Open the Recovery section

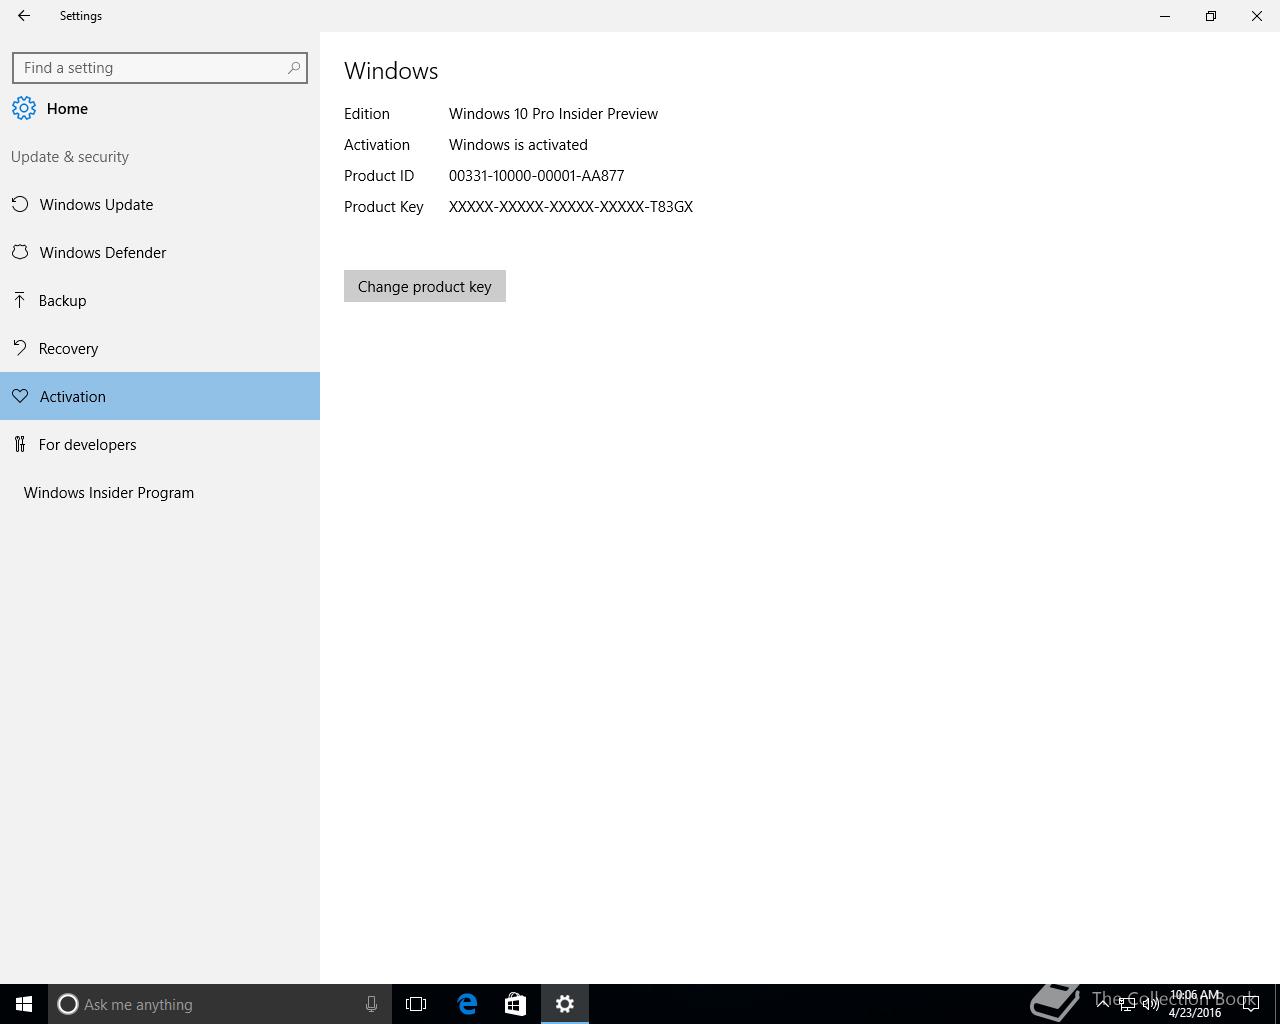point(160,348)
